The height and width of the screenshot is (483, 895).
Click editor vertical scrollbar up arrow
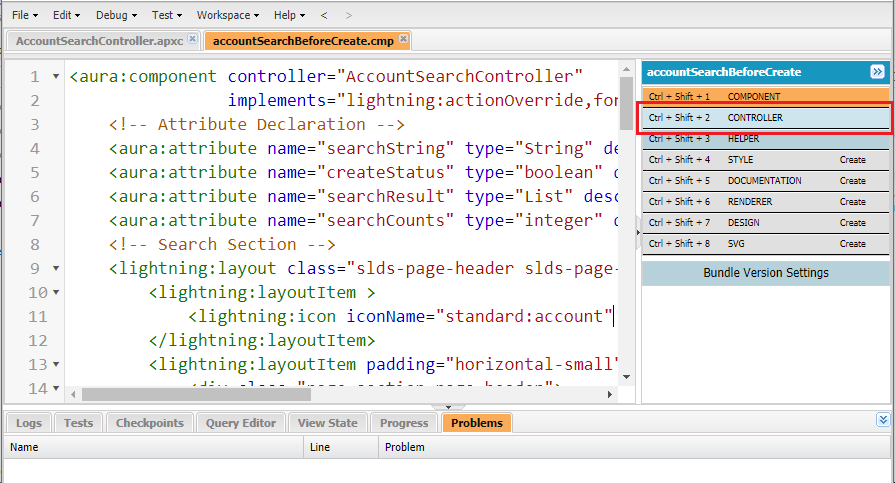(626, 69)
